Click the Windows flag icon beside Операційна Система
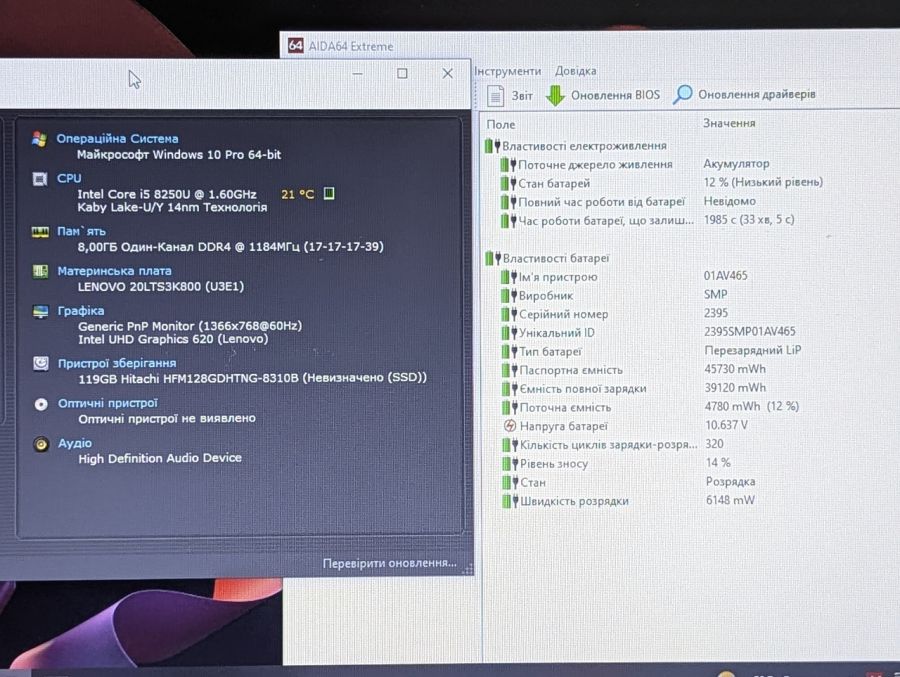Screen dimensions: 900x677 point(39,138)
